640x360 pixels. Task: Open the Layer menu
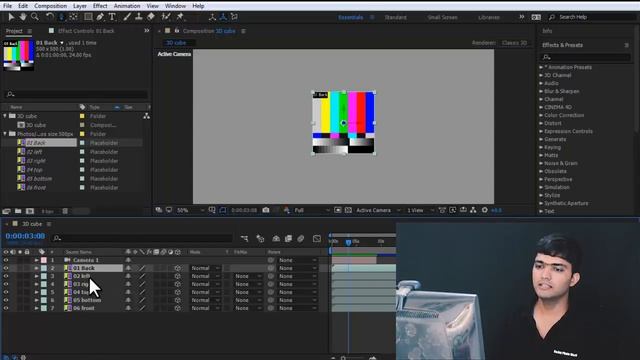pos(80,6)
